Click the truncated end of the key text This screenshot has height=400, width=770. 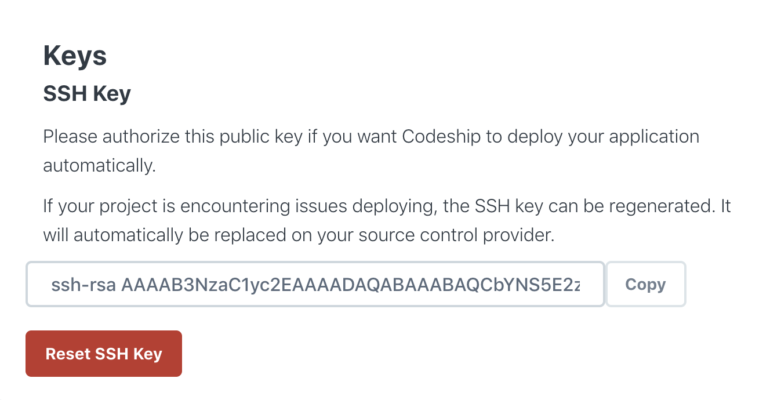tap(572, 285)
